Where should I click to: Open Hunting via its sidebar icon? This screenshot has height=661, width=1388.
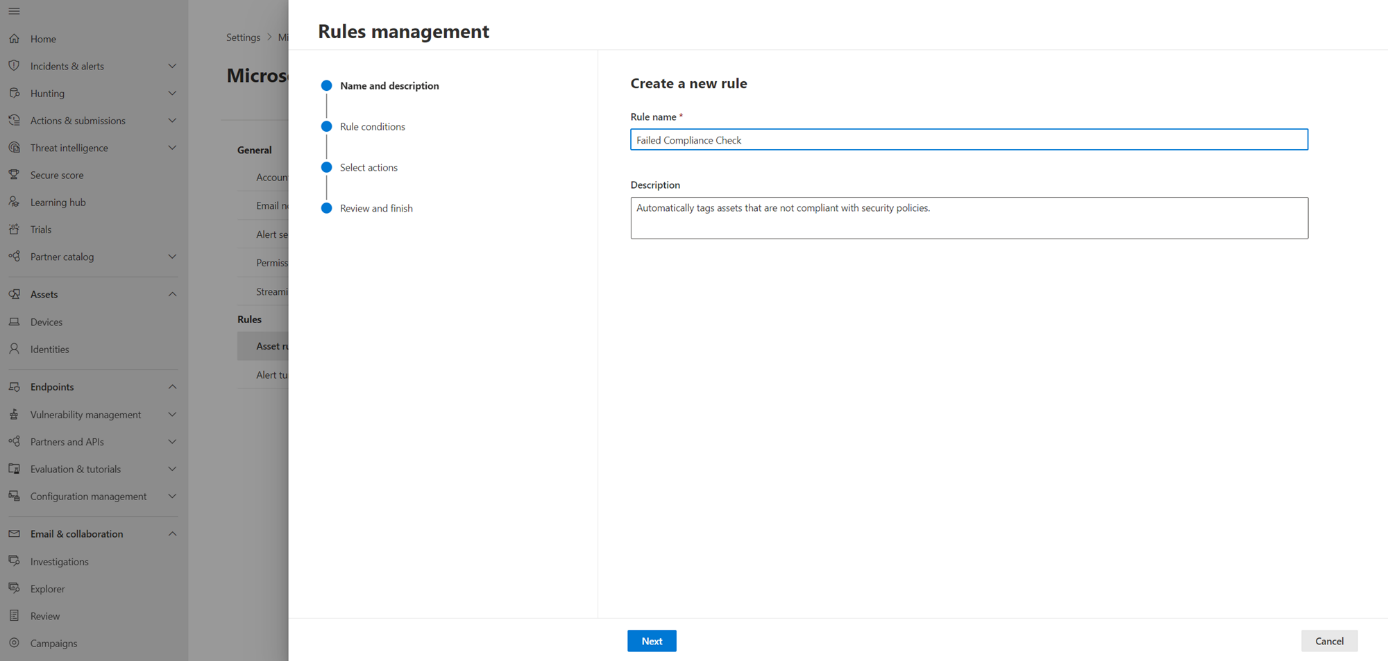[x=14, y=93]
